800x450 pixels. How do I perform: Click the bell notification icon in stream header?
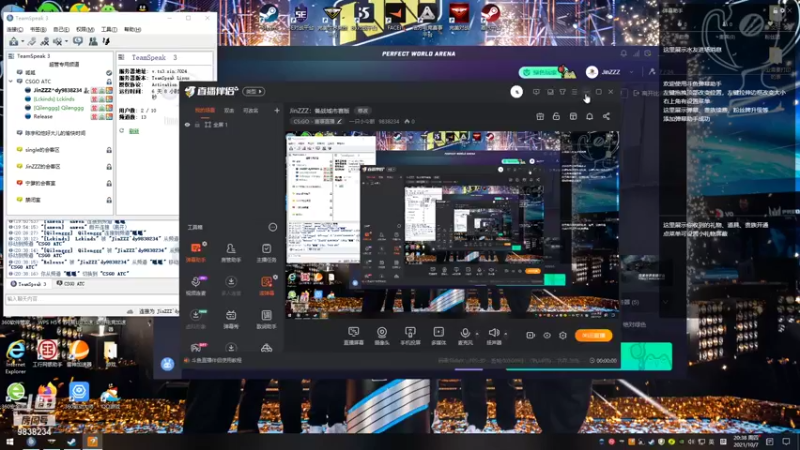tap(589, 116)
